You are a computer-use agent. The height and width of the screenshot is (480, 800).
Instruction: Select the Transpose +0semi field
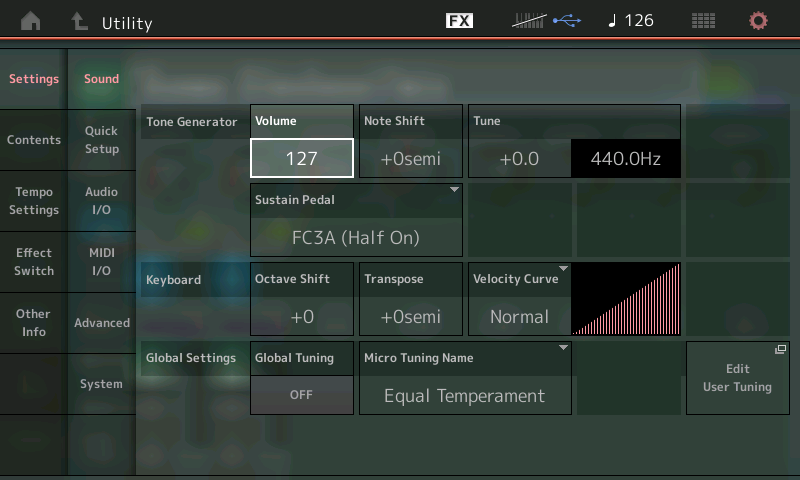[x=411, y=317]
